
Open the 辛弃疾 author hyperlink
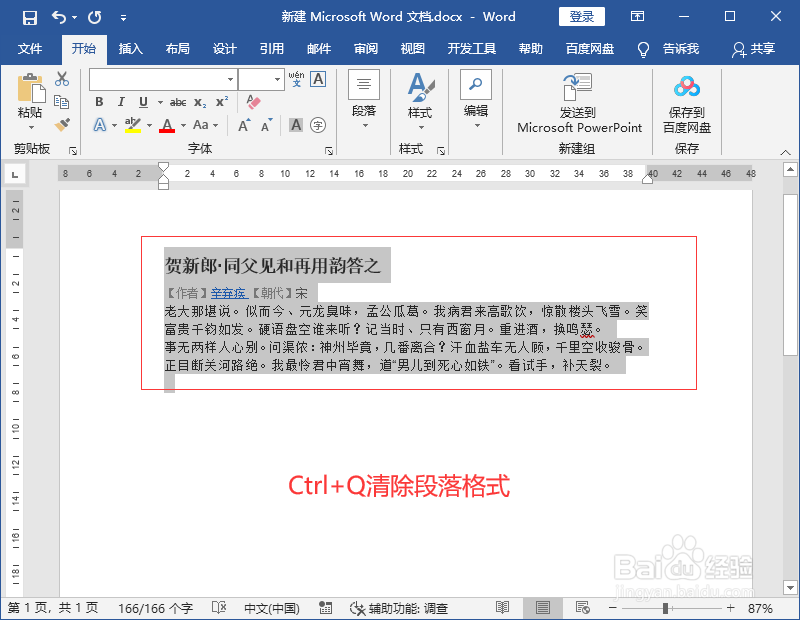coord(229,293)
